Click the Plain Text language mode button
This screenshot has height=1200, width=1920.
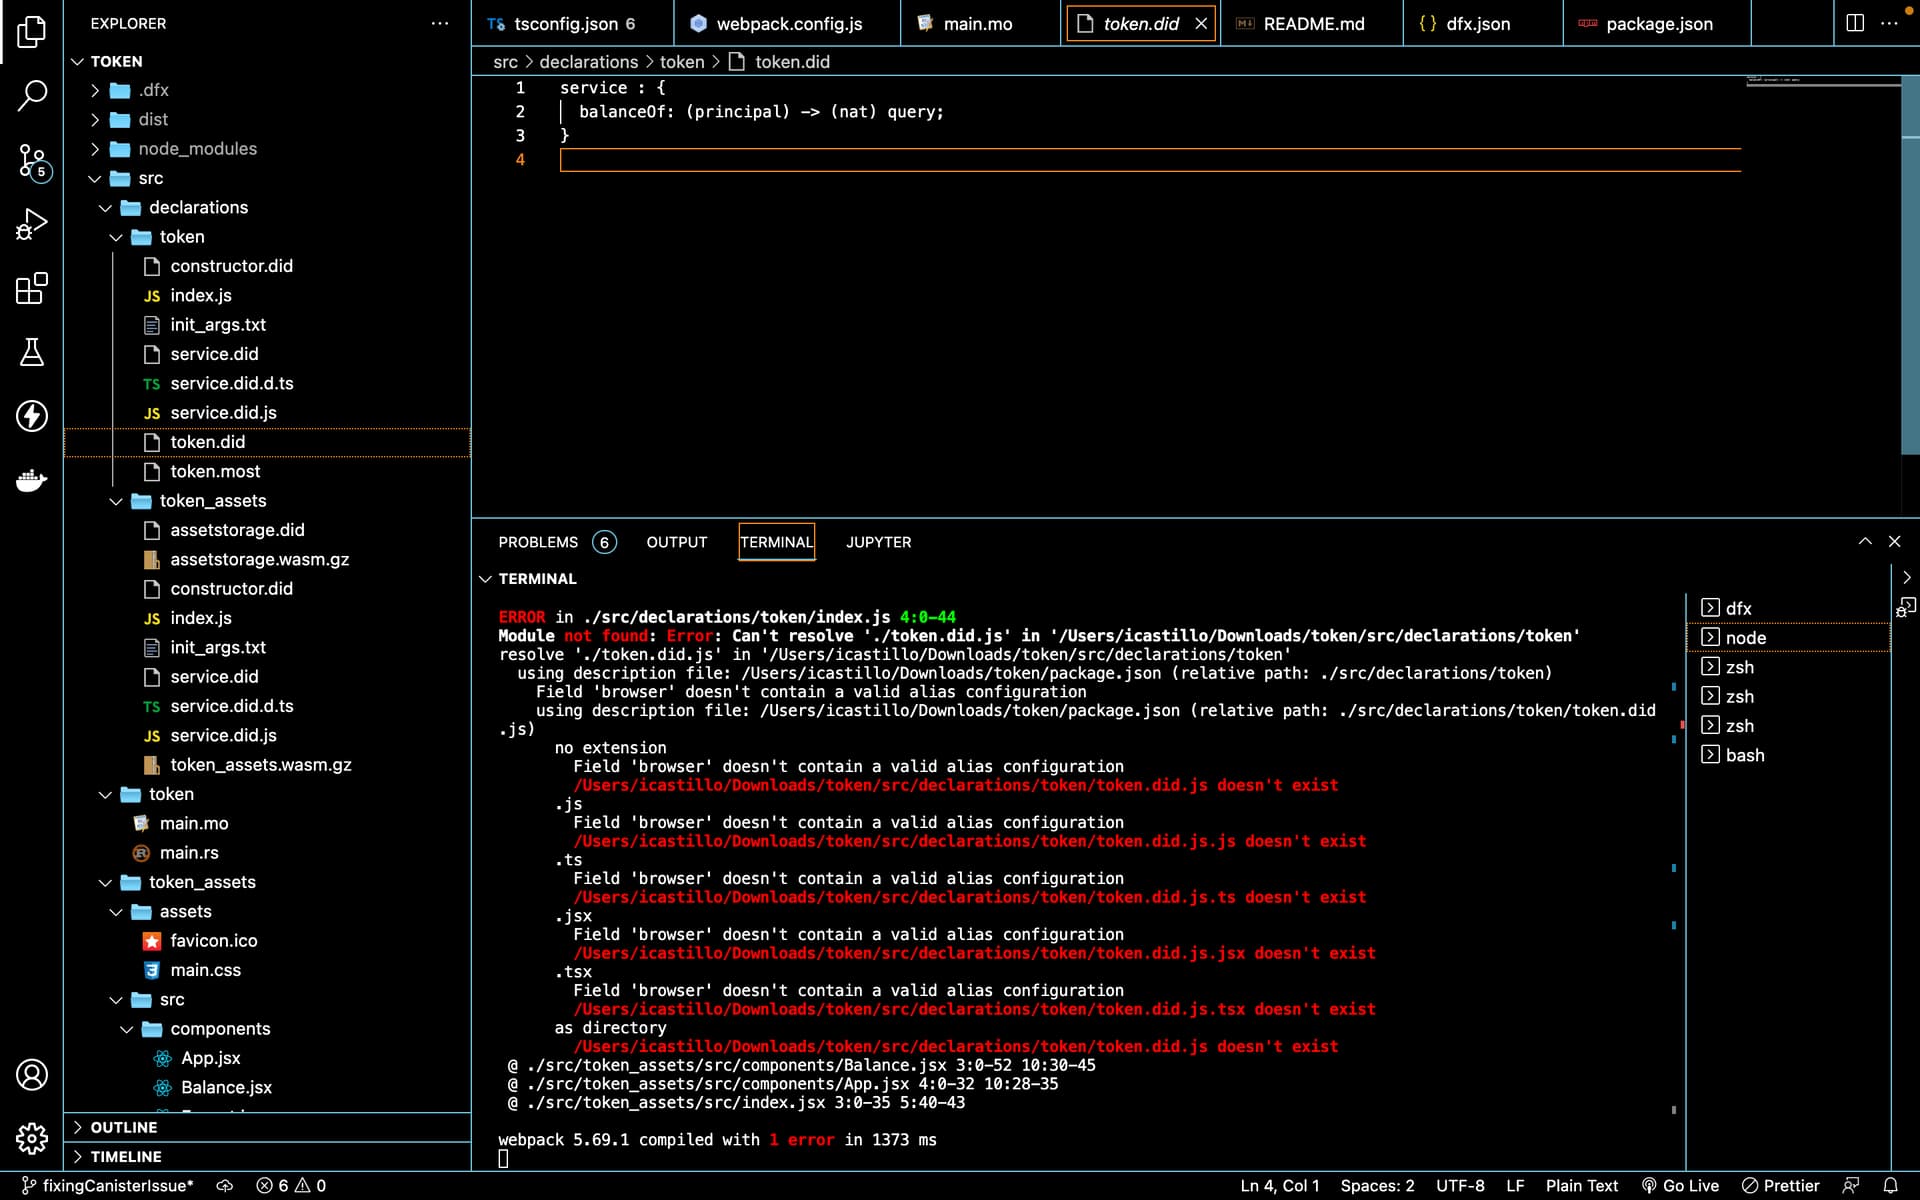(x=1581, y=1185)
